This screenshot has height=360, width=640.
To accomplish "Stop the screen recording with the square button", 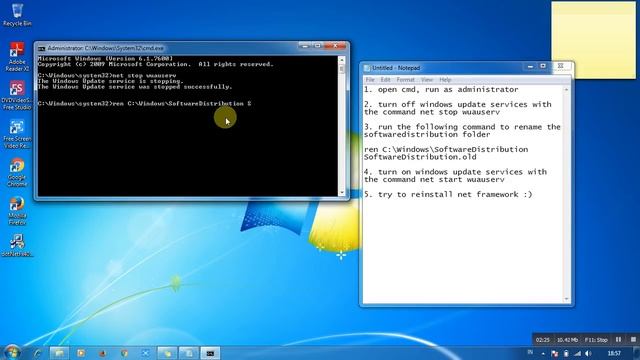I will coord(633,340).
